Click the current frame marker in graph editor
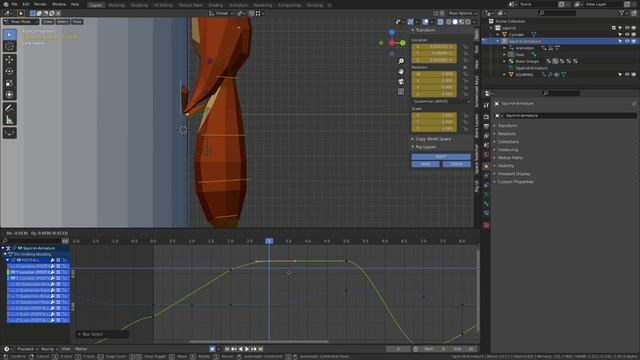This screenshot has width=640, height=360. pyautogui.click(x=269, y=241)
